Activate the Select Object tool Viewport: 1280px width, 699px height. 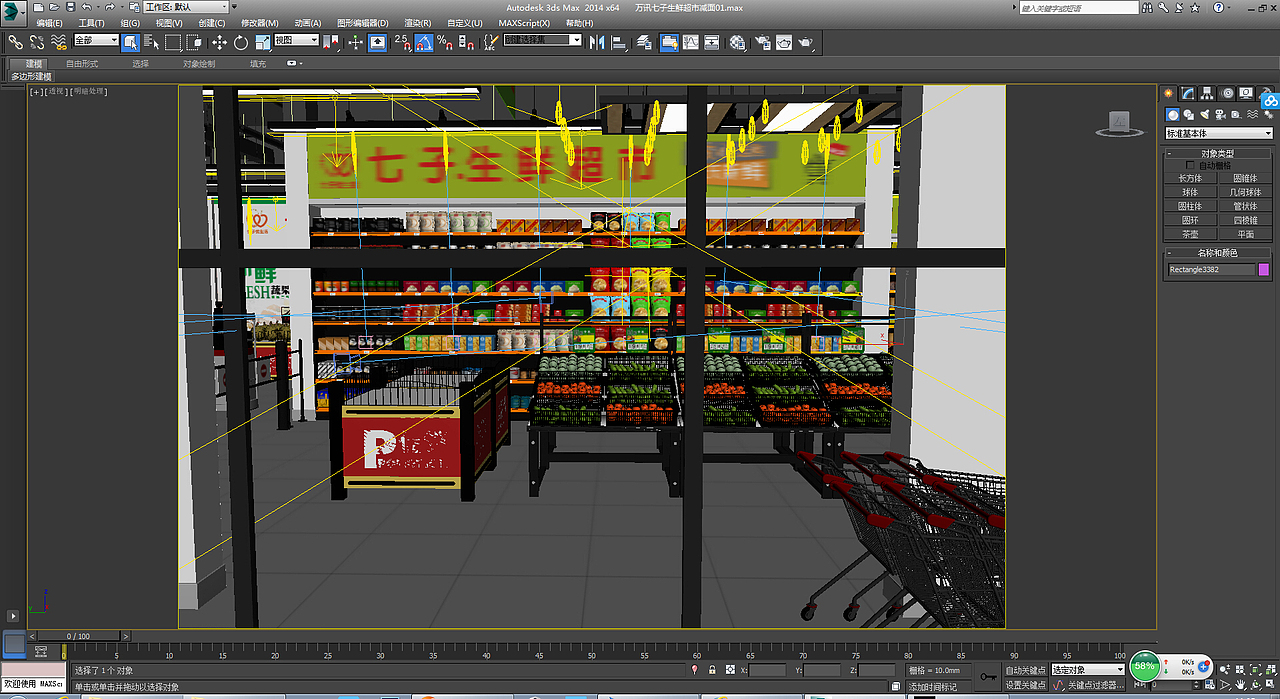[x=130, y=42]
